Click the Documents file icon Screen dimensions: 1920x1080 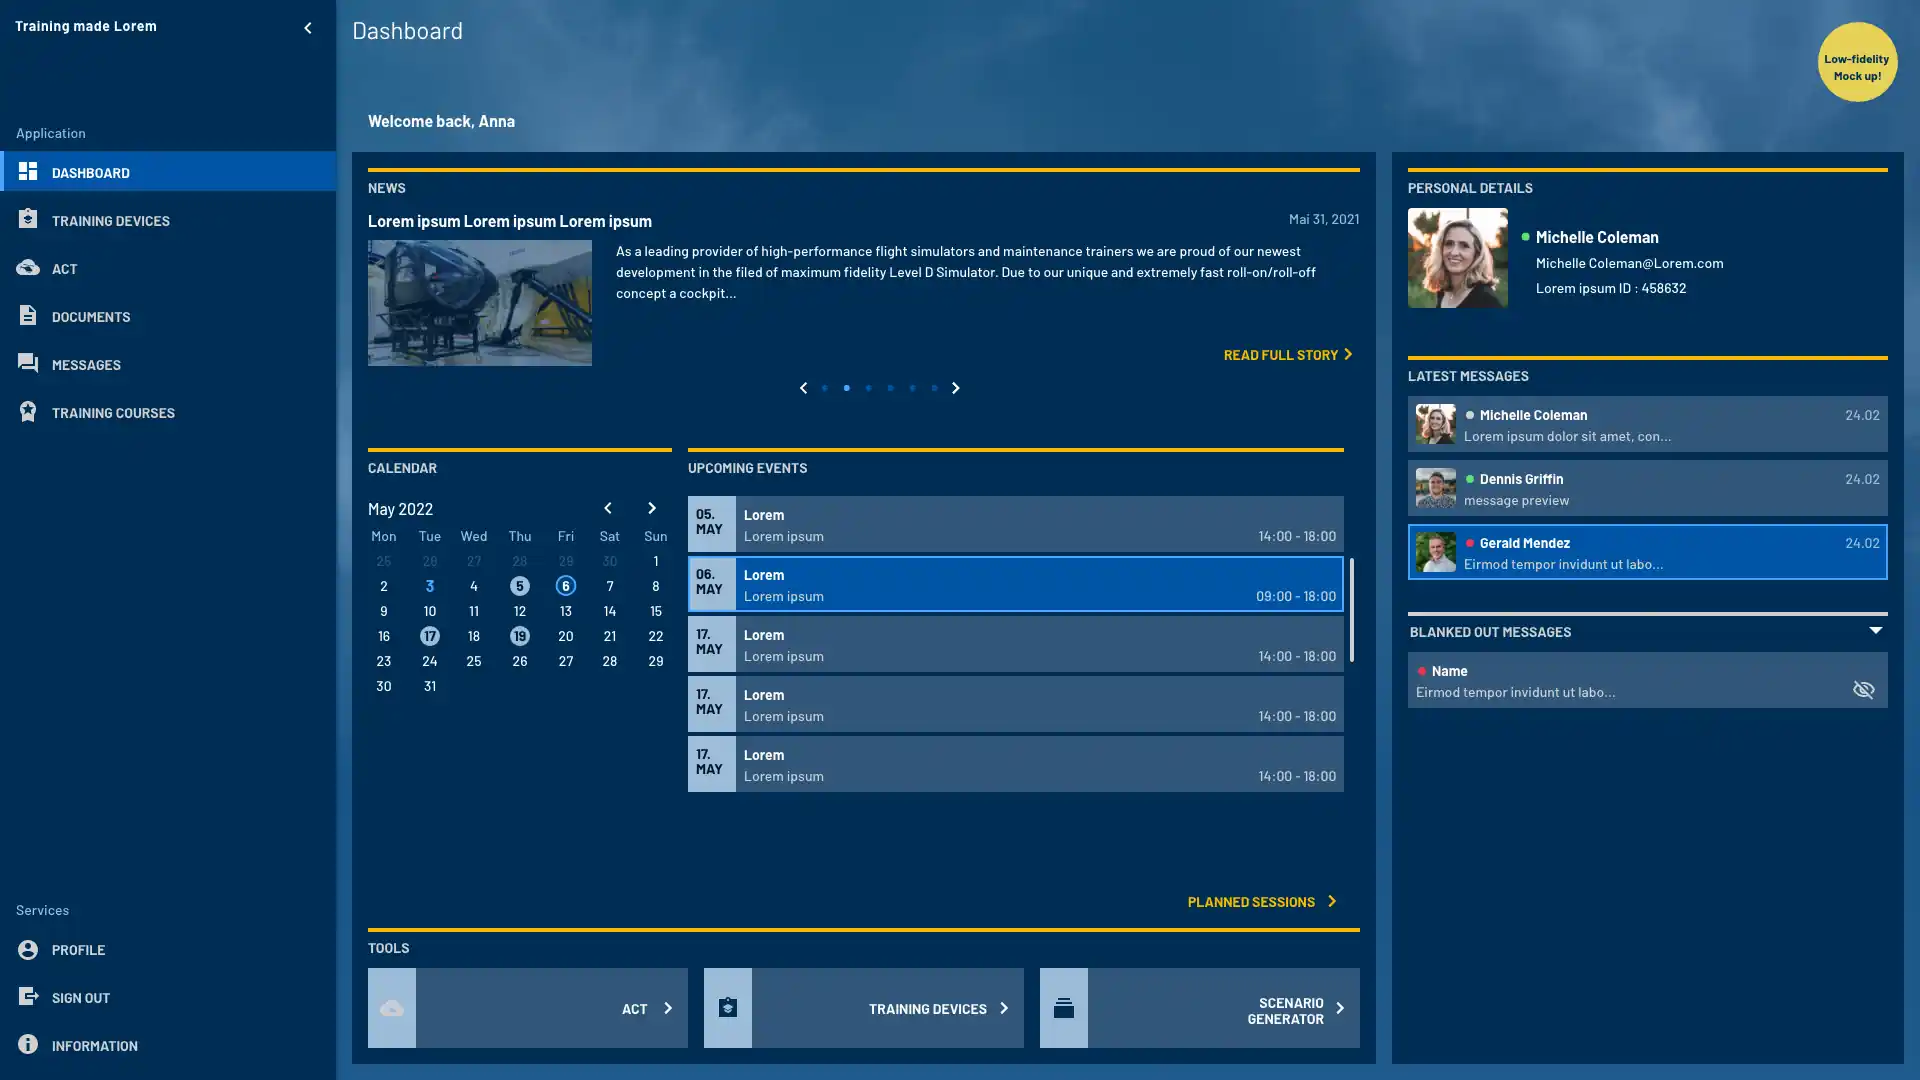28,315
